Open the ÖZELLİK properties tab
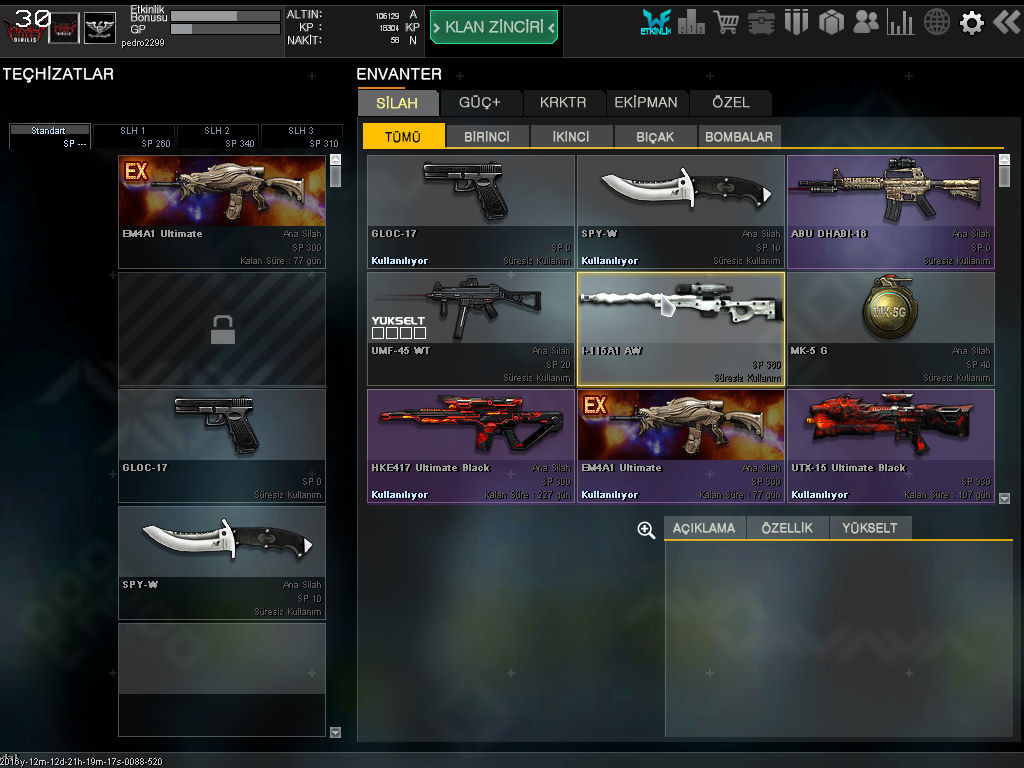Screen dimensions: 1024x768 coord(787,528)
